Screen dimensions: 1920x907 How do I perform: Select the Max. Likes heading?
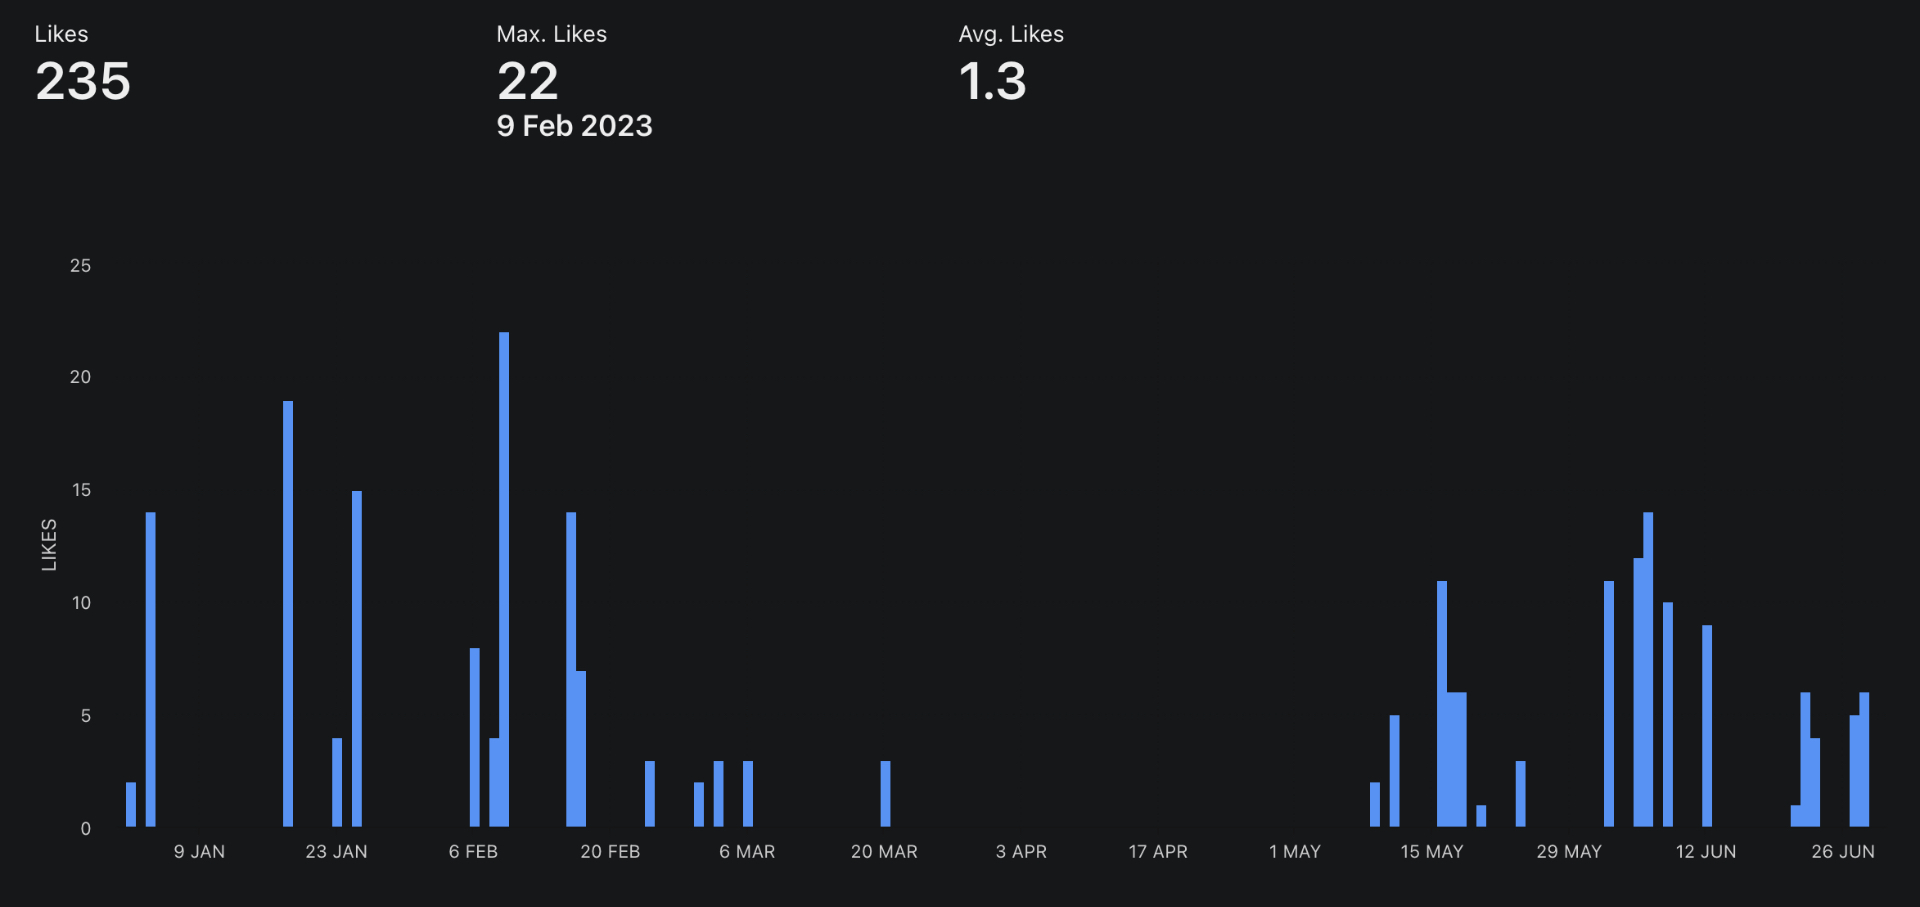tap(551, 34)
